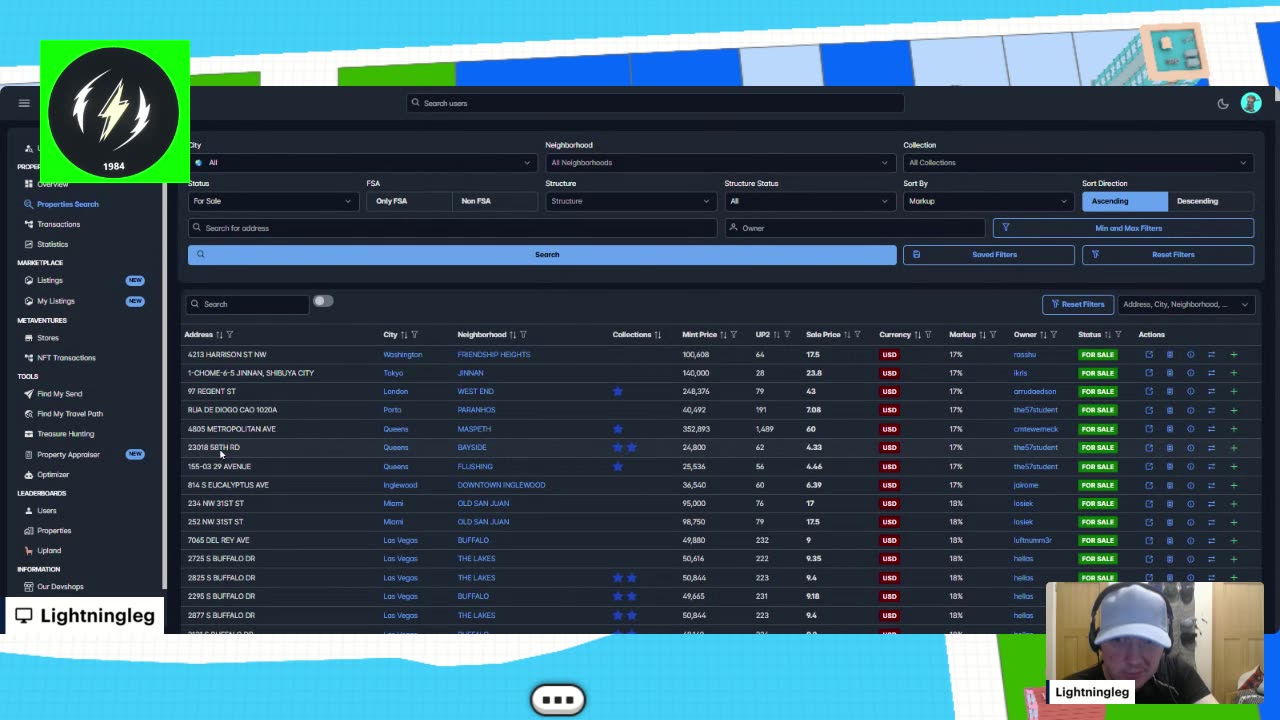Open Structure Status All dropdown
This screenshot has width=1280, height=720.
(809, 201)
